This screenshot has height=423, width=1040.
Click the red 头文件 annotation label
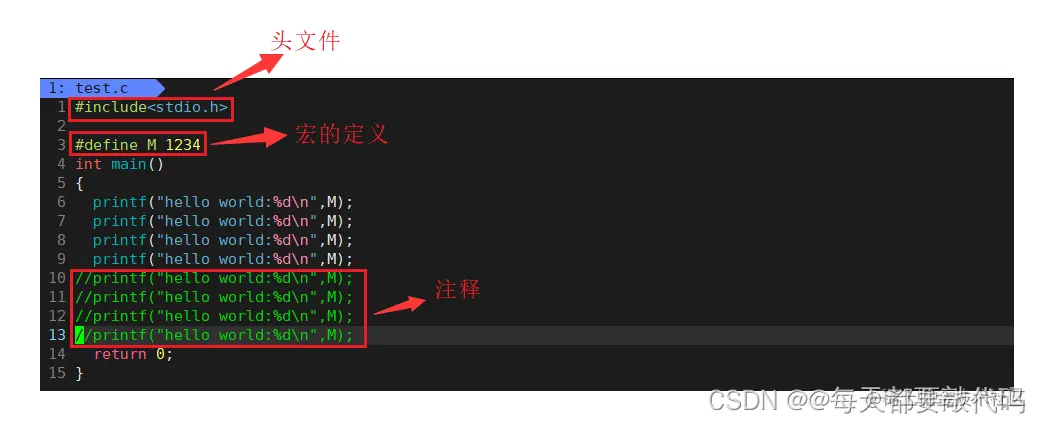tap(305, 41)
